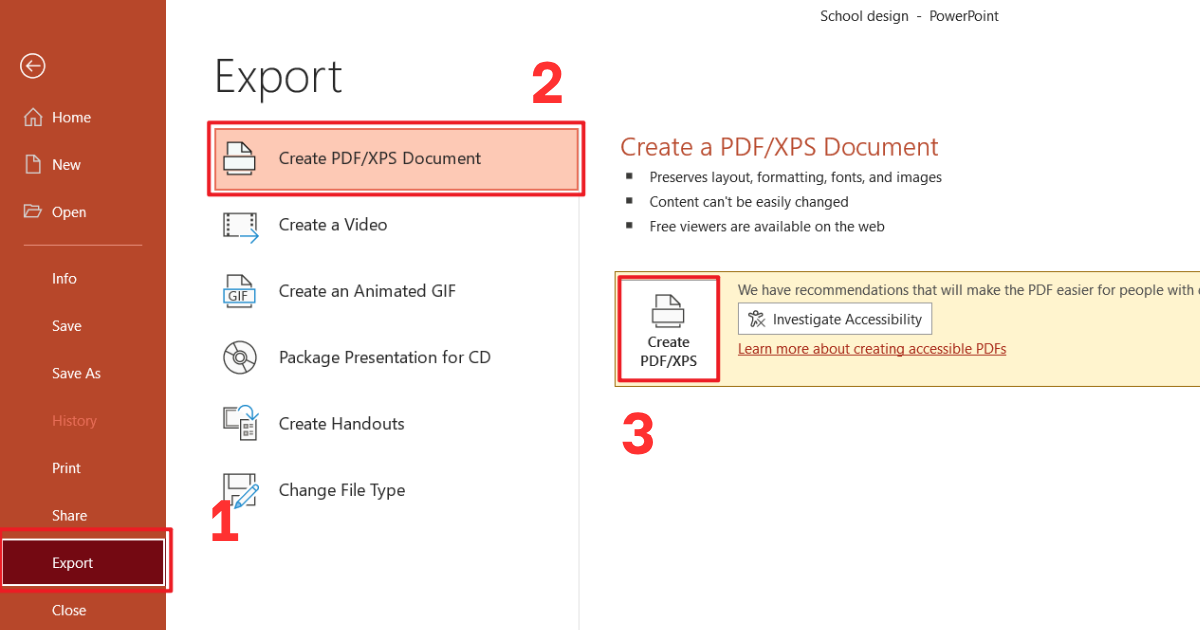This screenshot has width=1200, height=630.
Task: Click the back arrow circle icon
Action: [x=33, y=66]
